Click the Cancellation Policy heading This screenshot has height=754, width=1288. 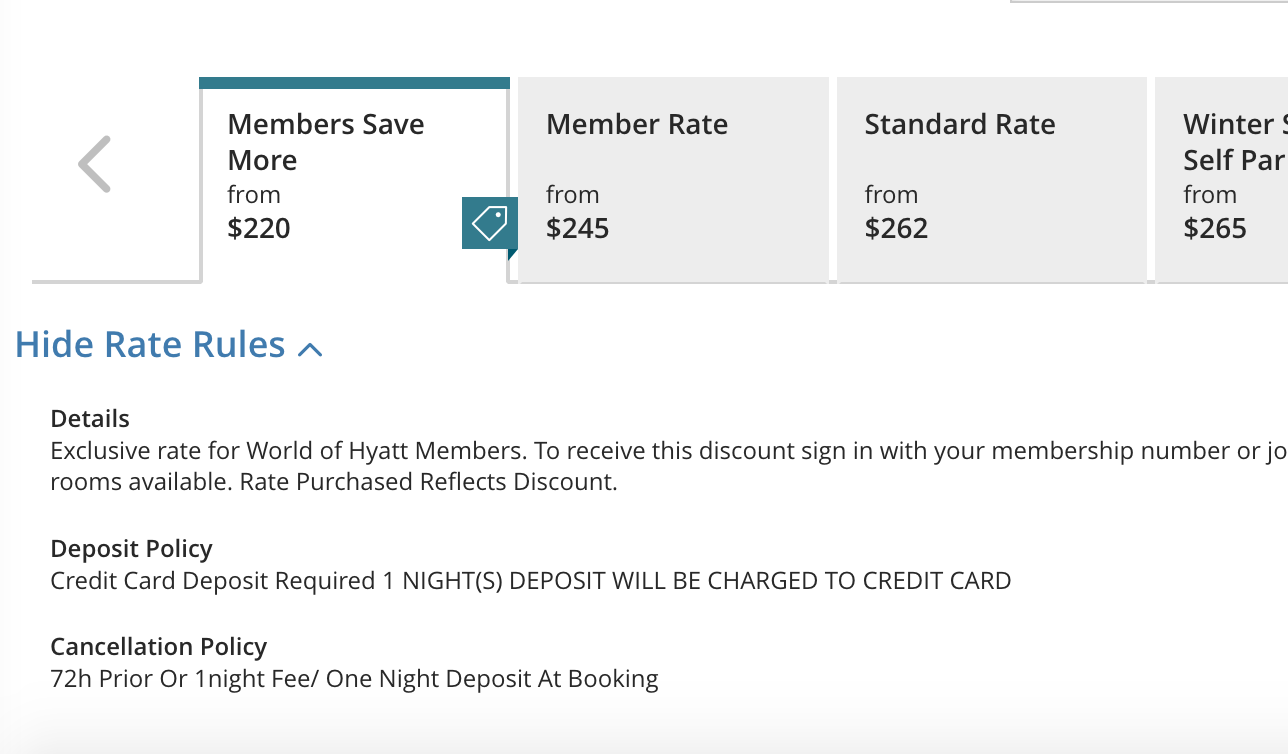(x=158, y=646)
